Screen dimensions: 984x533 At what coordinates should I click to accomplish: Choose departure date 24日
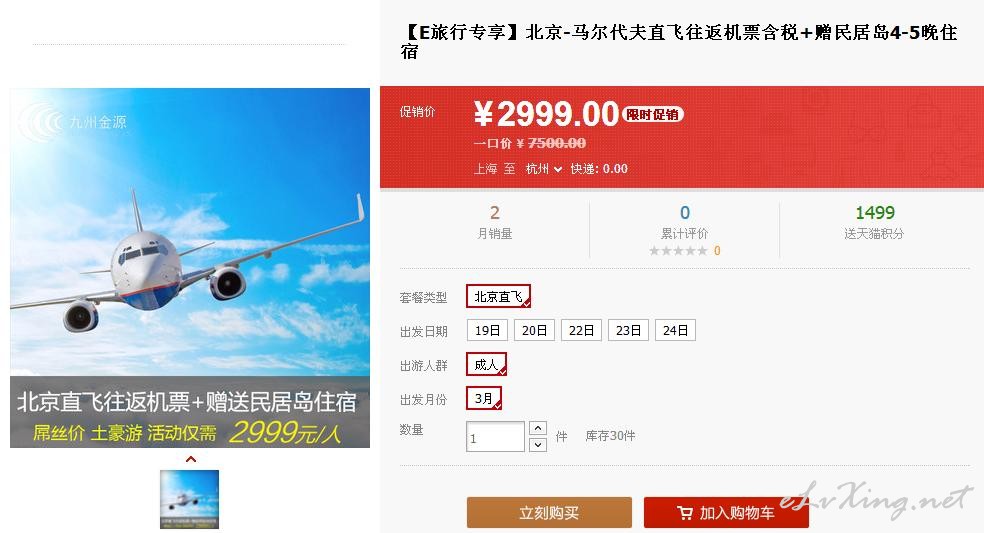point(675,330)
